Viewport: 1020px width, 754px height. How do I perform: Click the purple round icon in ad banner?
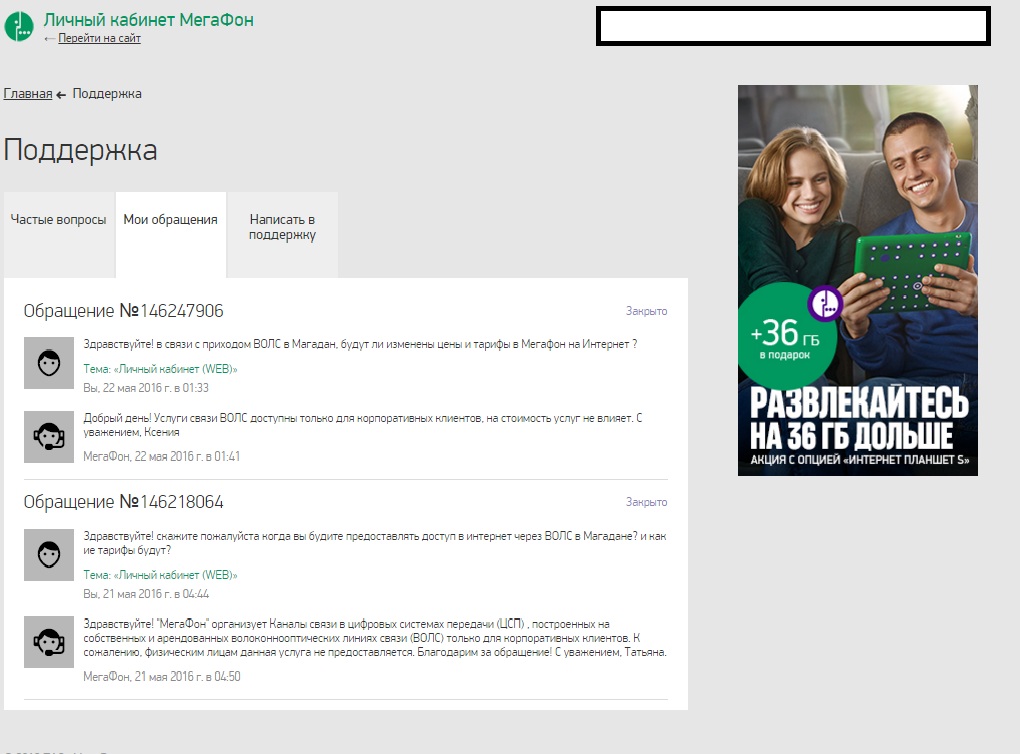click(x=826, y=303)
